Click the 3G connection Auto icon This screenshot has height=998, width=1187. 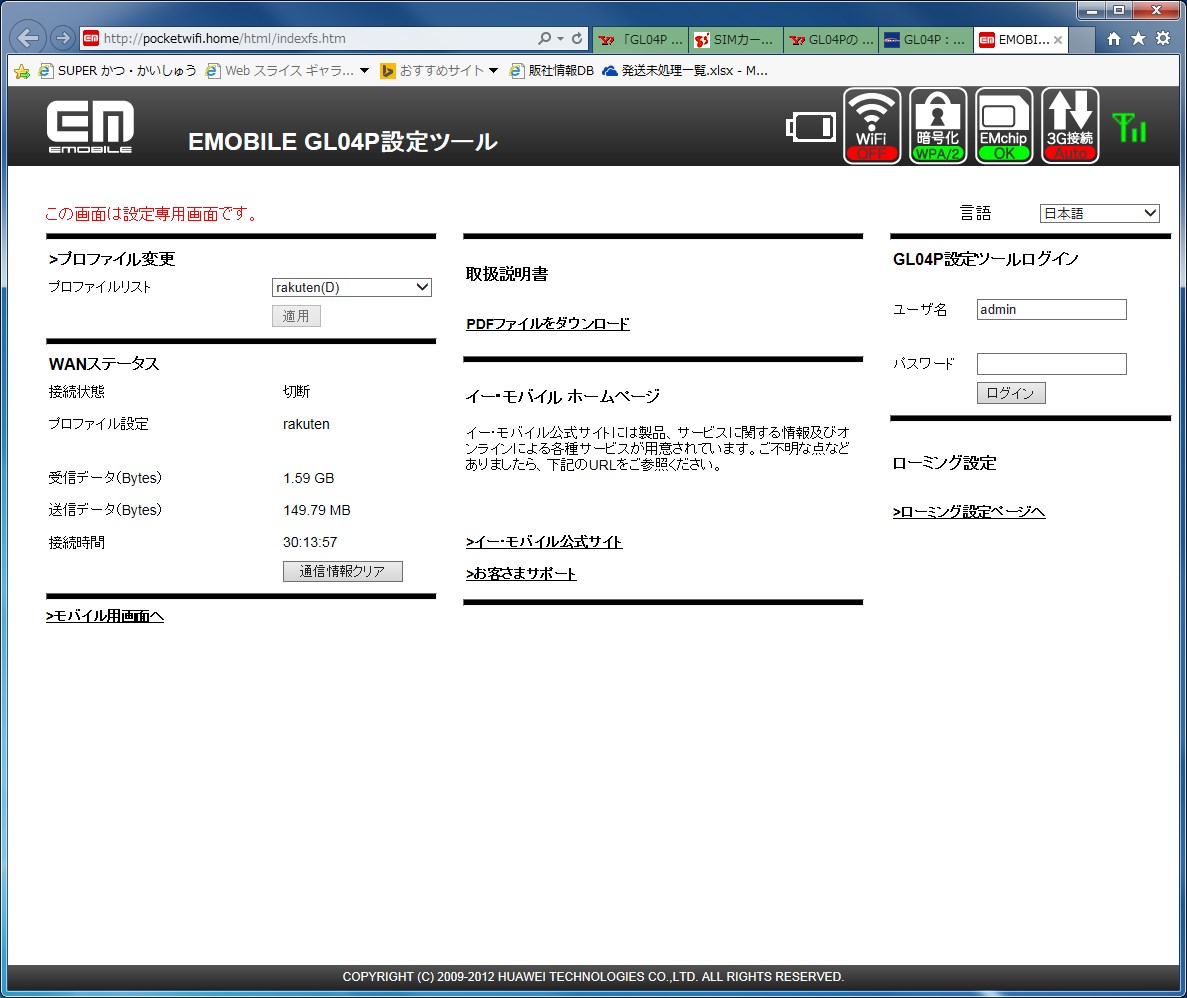point(1070,126)
